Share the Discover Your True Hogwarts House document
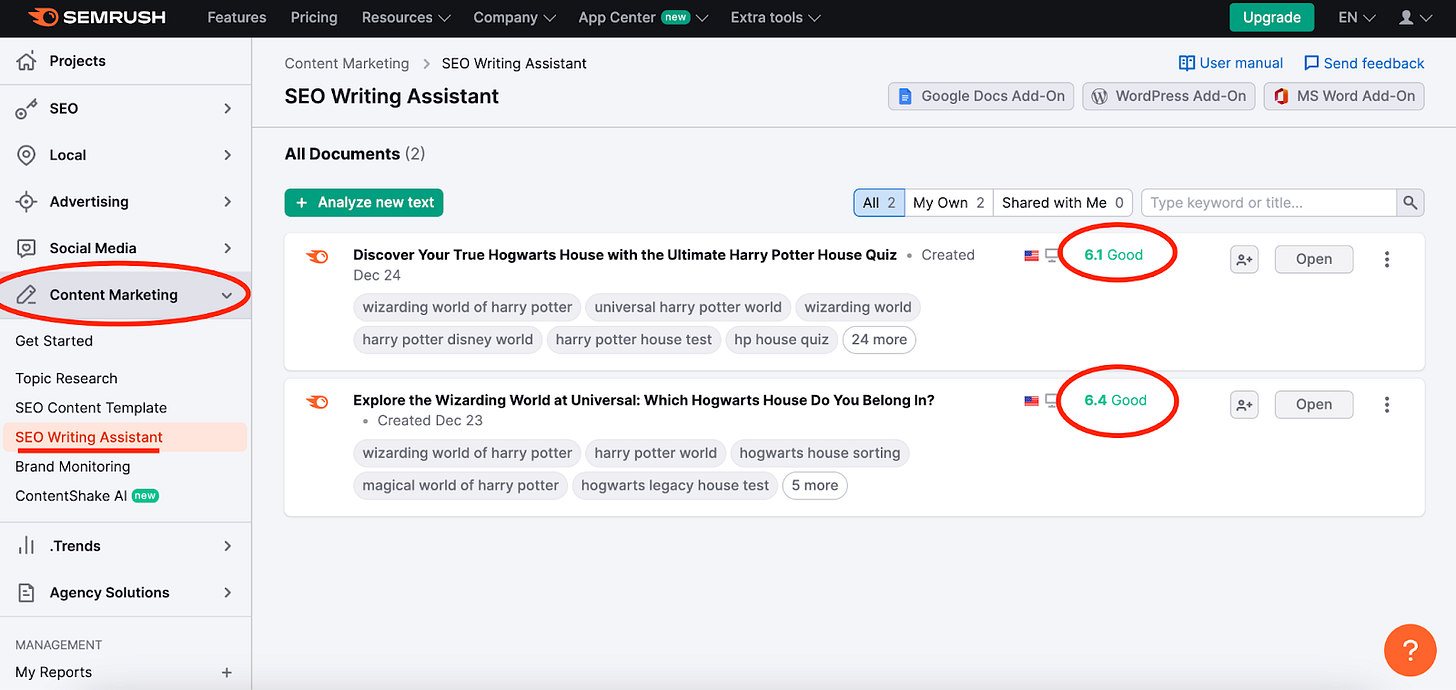This screenshot has width=1456, height=690. coord(1244,259)
